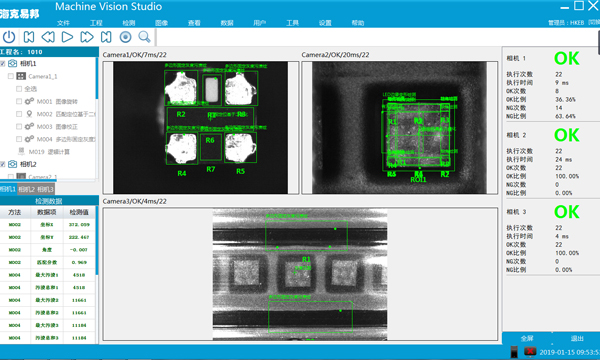Open the 工具 menu
Viewport: 600px width, 360px height.
click(292, 23)
